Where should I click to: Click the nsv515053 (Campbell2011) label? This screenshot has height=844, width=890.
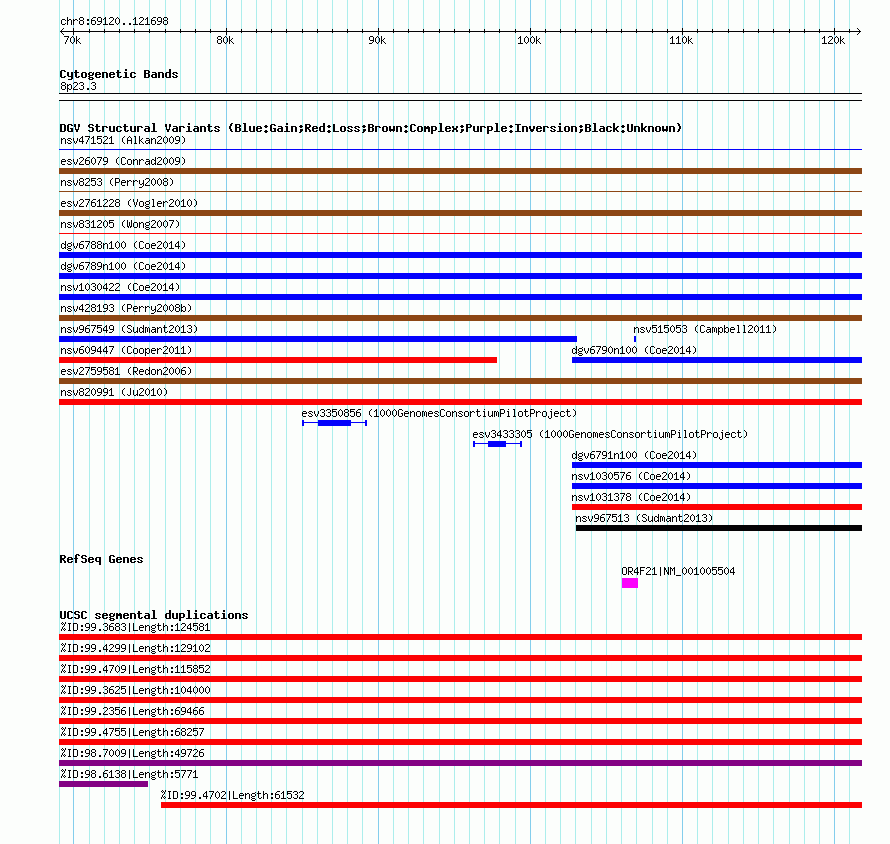[x=705, y=329]
